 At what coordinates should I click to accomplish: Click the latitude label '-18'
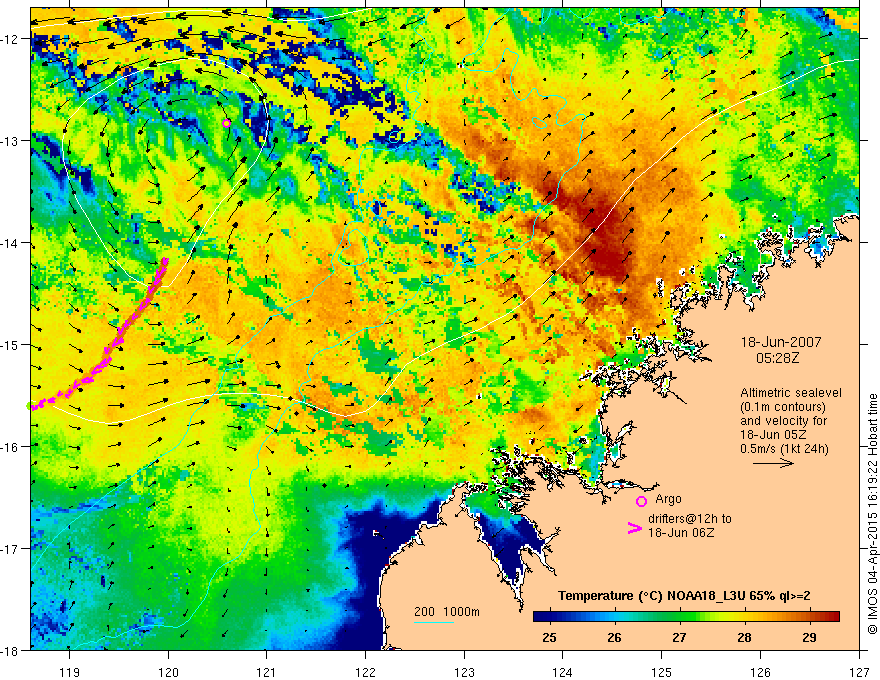(11, 650)
